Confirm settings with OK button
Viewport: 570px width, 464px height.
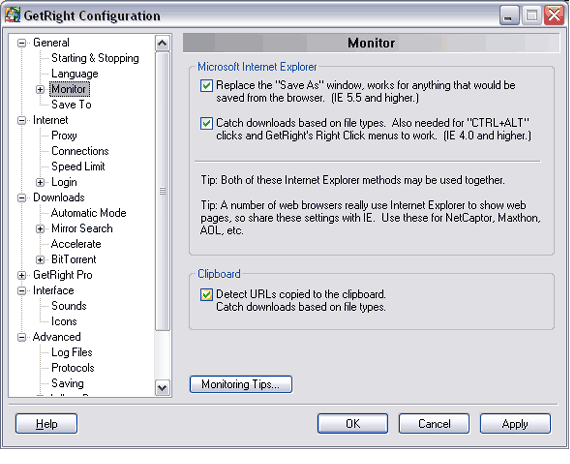tap(353, 424)
